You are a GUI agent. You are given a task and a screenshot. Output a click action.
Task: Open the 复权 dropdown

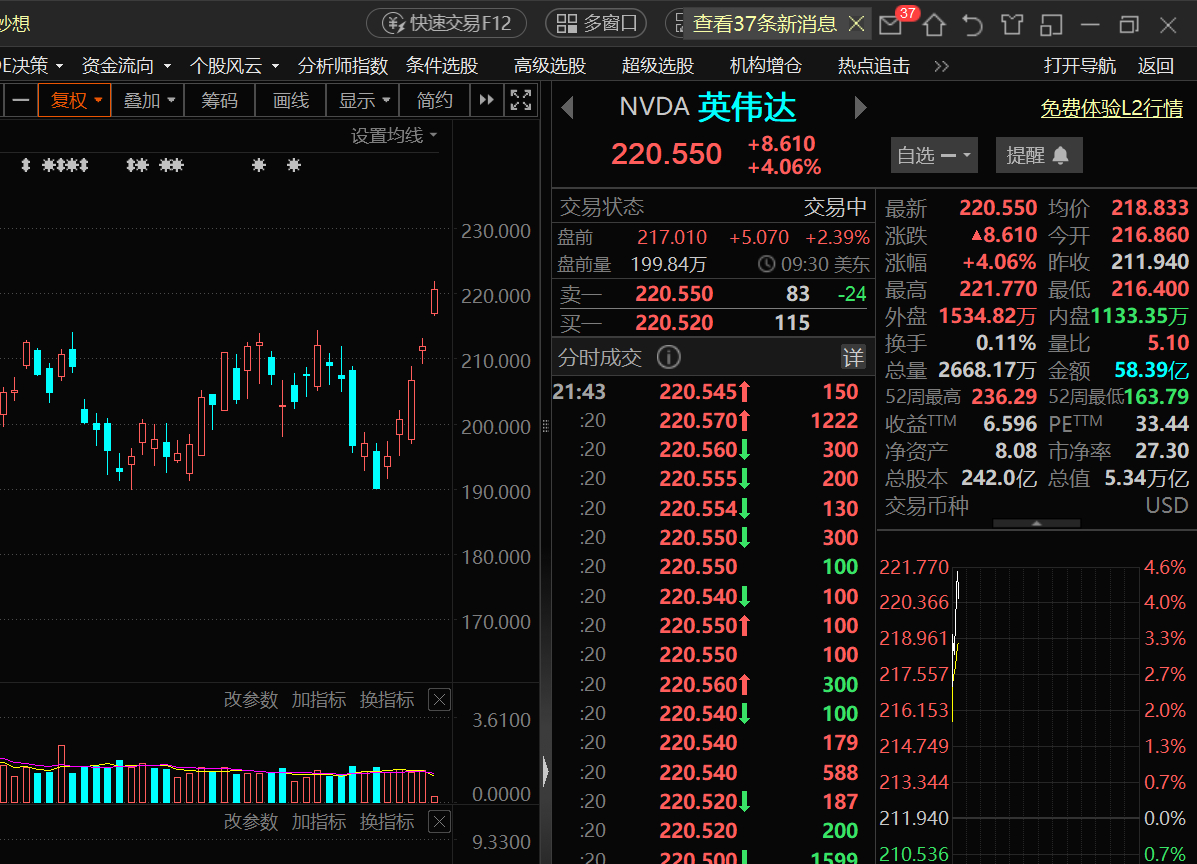point(76,100)
